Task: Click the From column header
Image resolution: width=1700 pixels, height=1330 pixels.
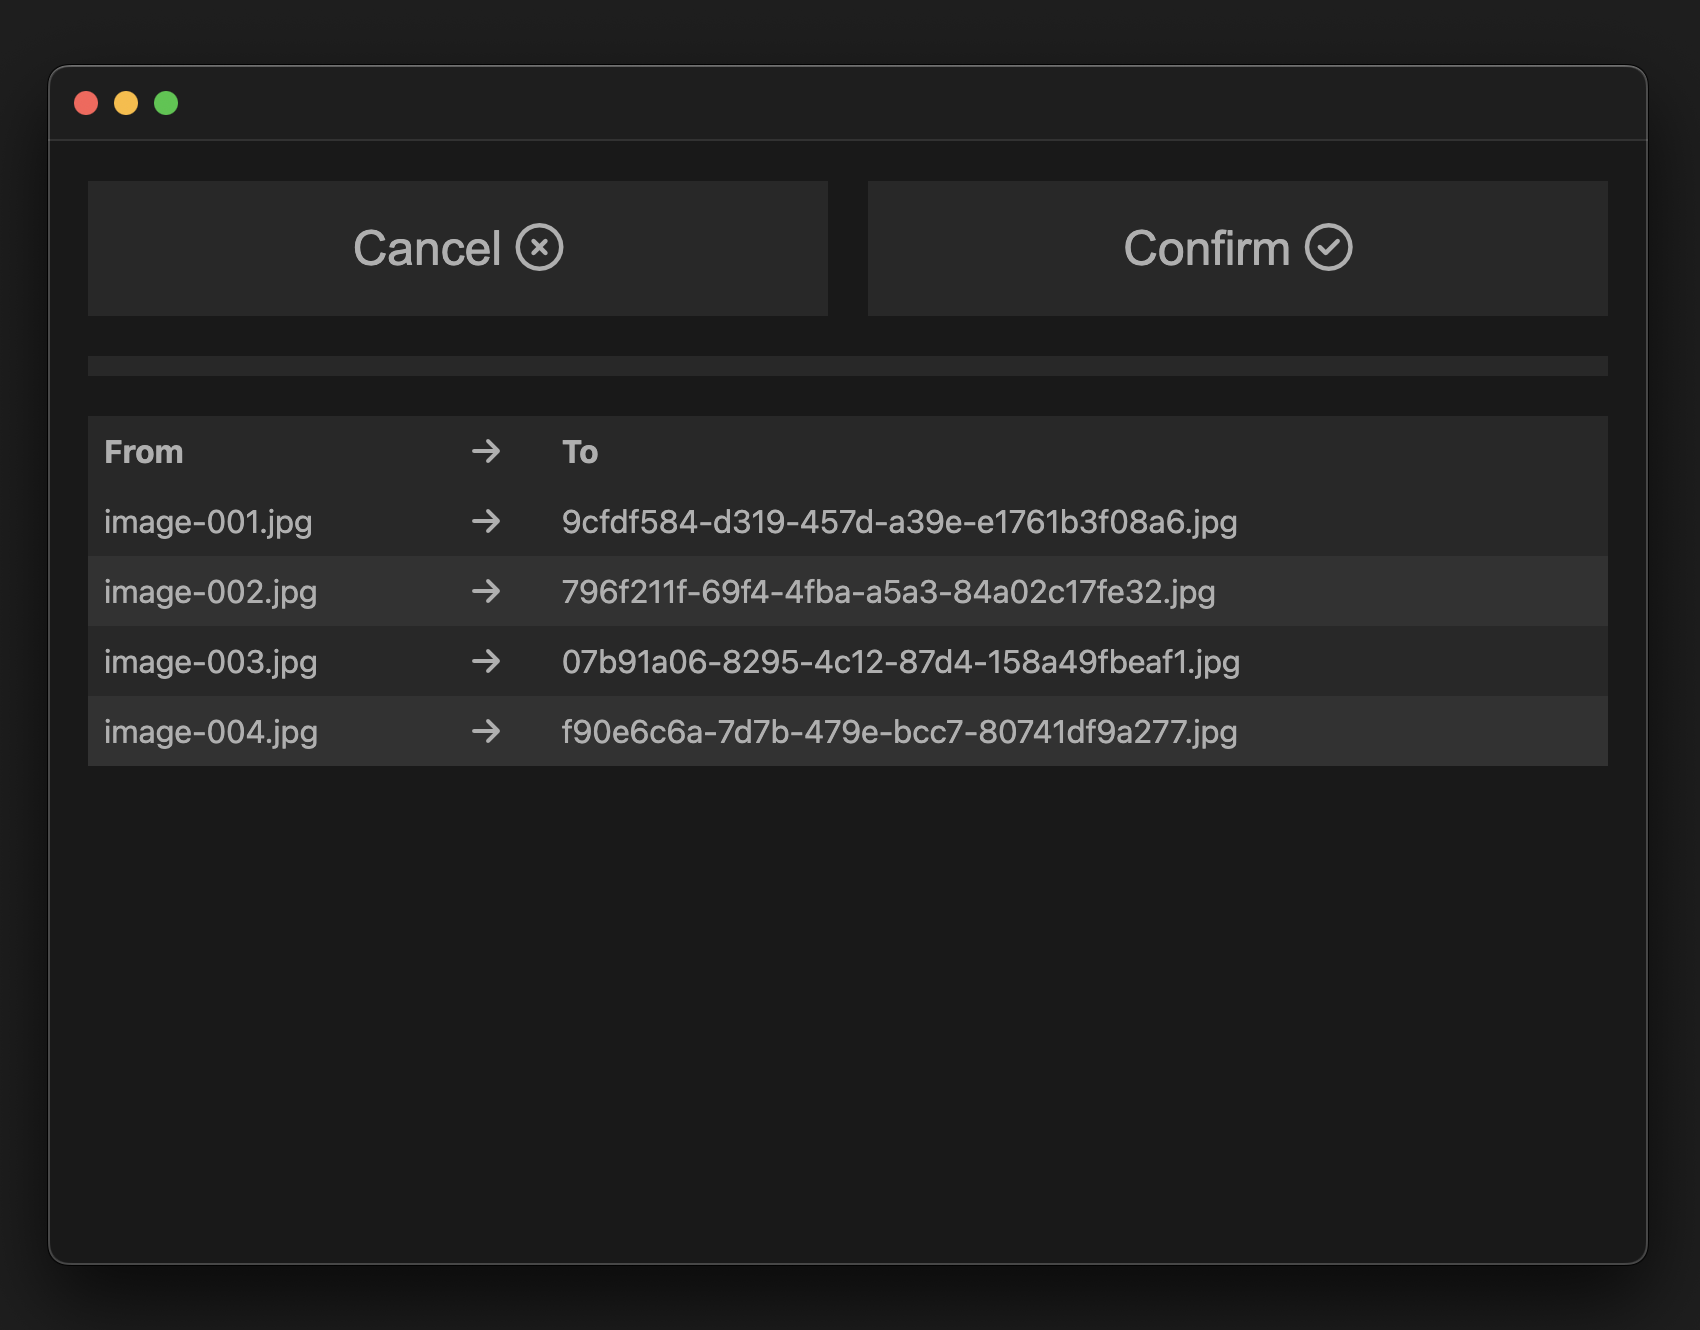Action: click(x=143, y=452)
